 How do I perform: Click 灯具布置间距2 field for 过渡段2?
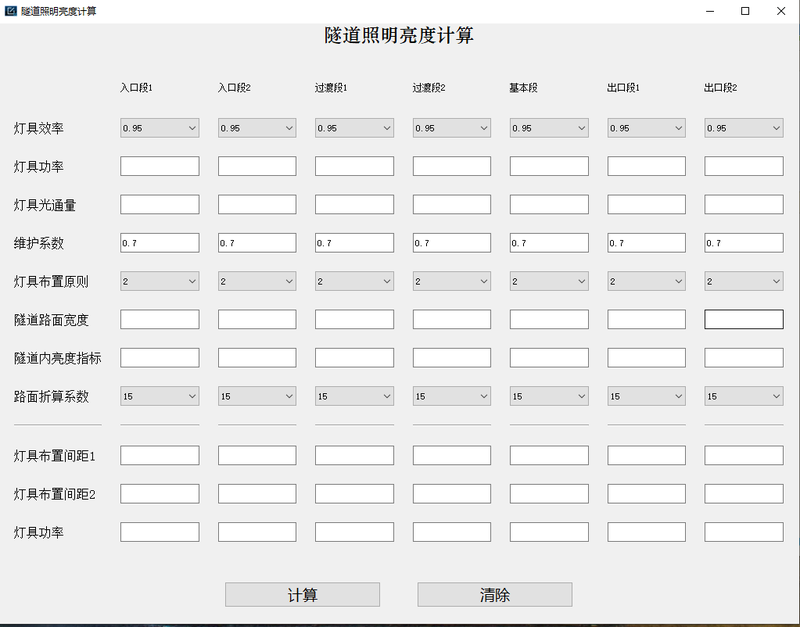pyautogui.click(x=452, y=494)
